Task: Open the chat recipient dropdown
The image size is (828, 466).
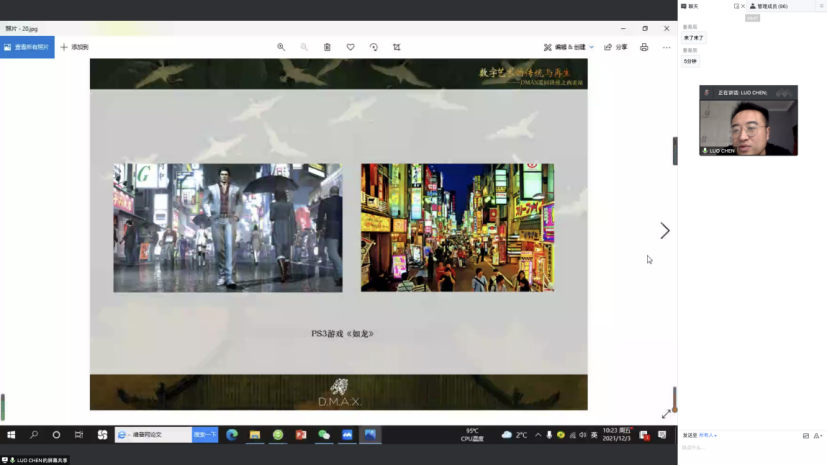Action: [707, 435]
